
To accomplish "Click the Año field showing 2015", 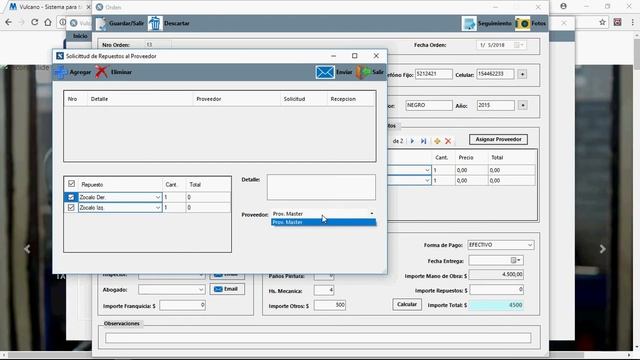I will click(x=496, y=105).
